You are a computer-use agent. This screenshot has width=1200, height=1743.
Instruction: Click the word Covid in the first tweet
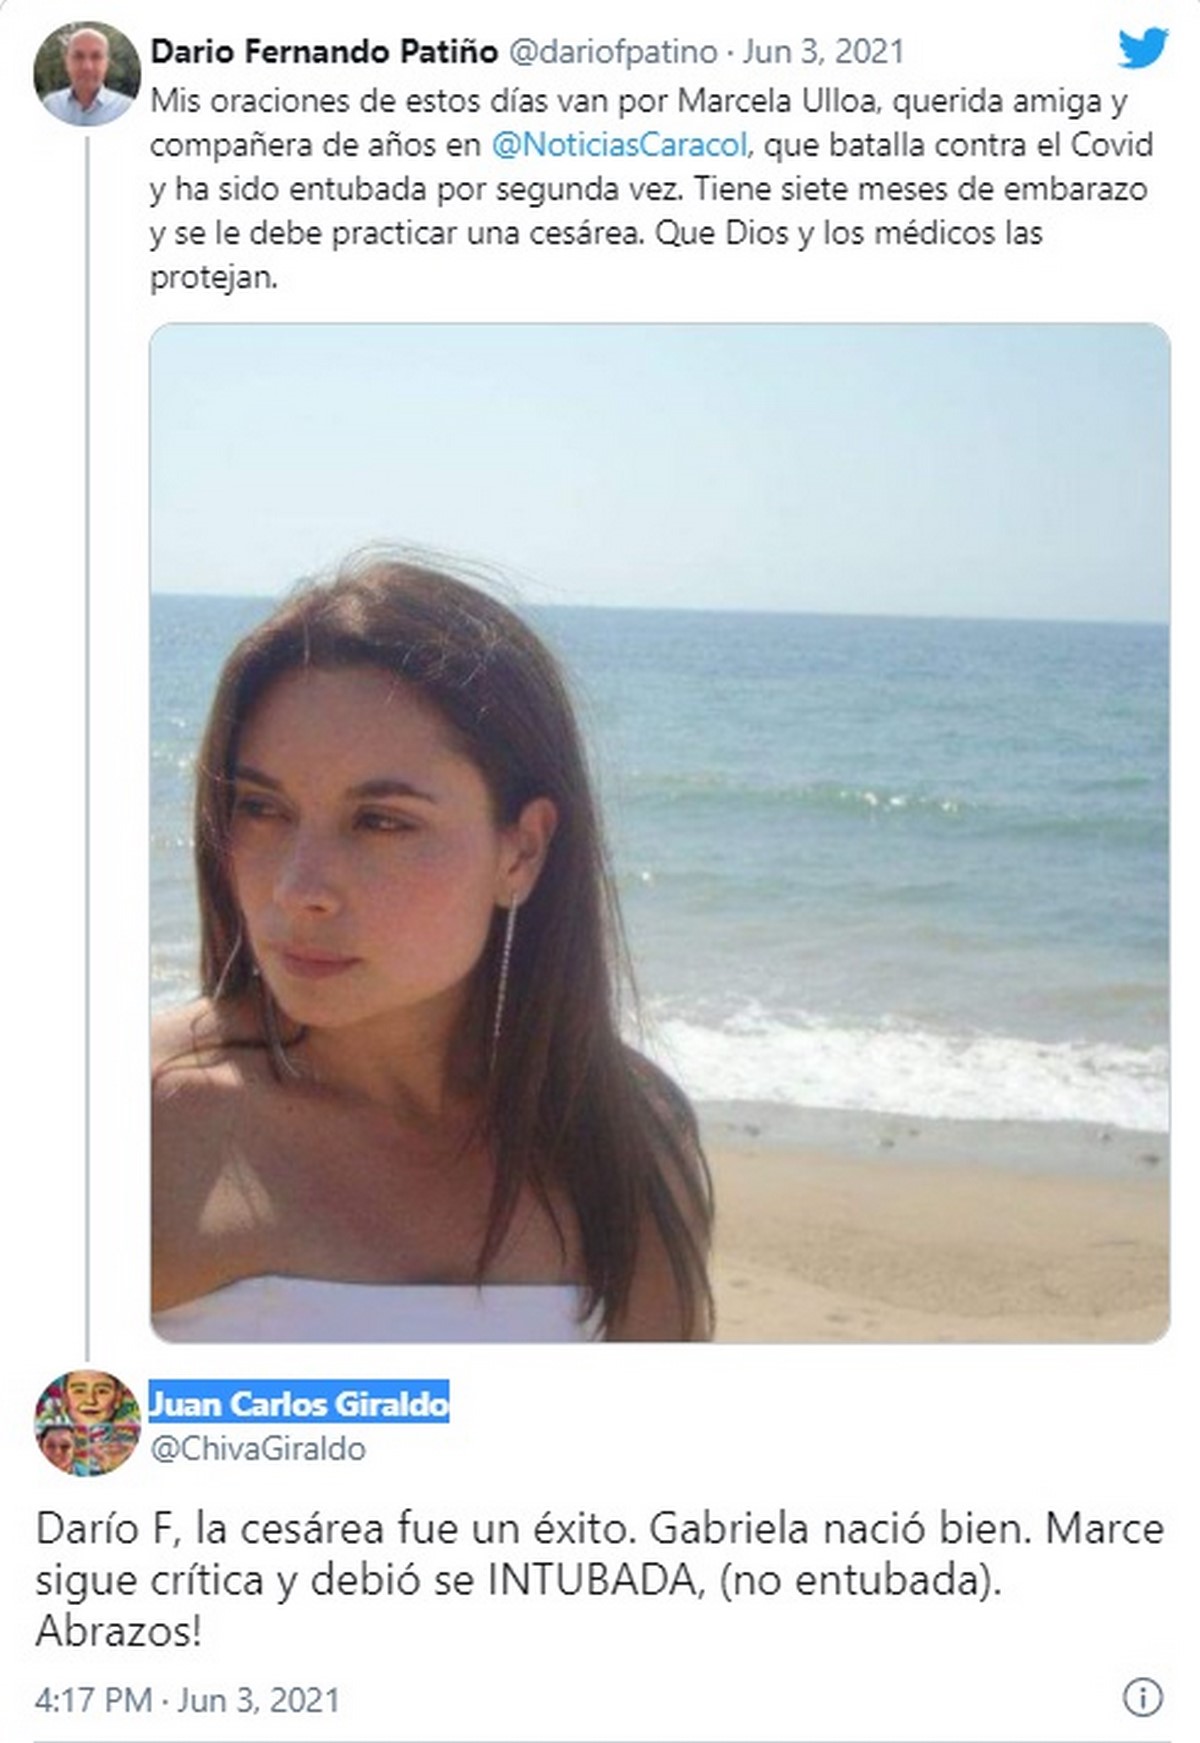pos(1112,145)
